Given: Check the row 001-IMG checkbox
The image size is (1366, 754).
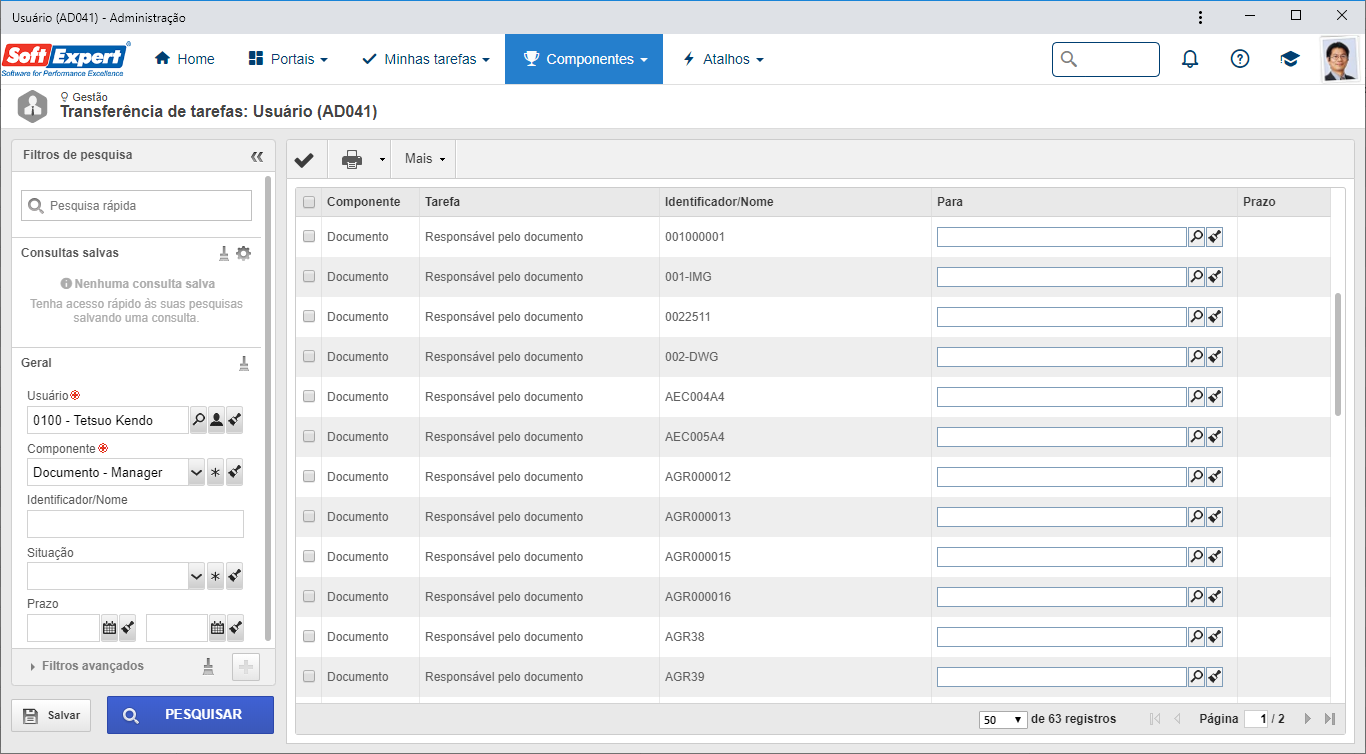Looking at the screenshot, I should (309, 277).
